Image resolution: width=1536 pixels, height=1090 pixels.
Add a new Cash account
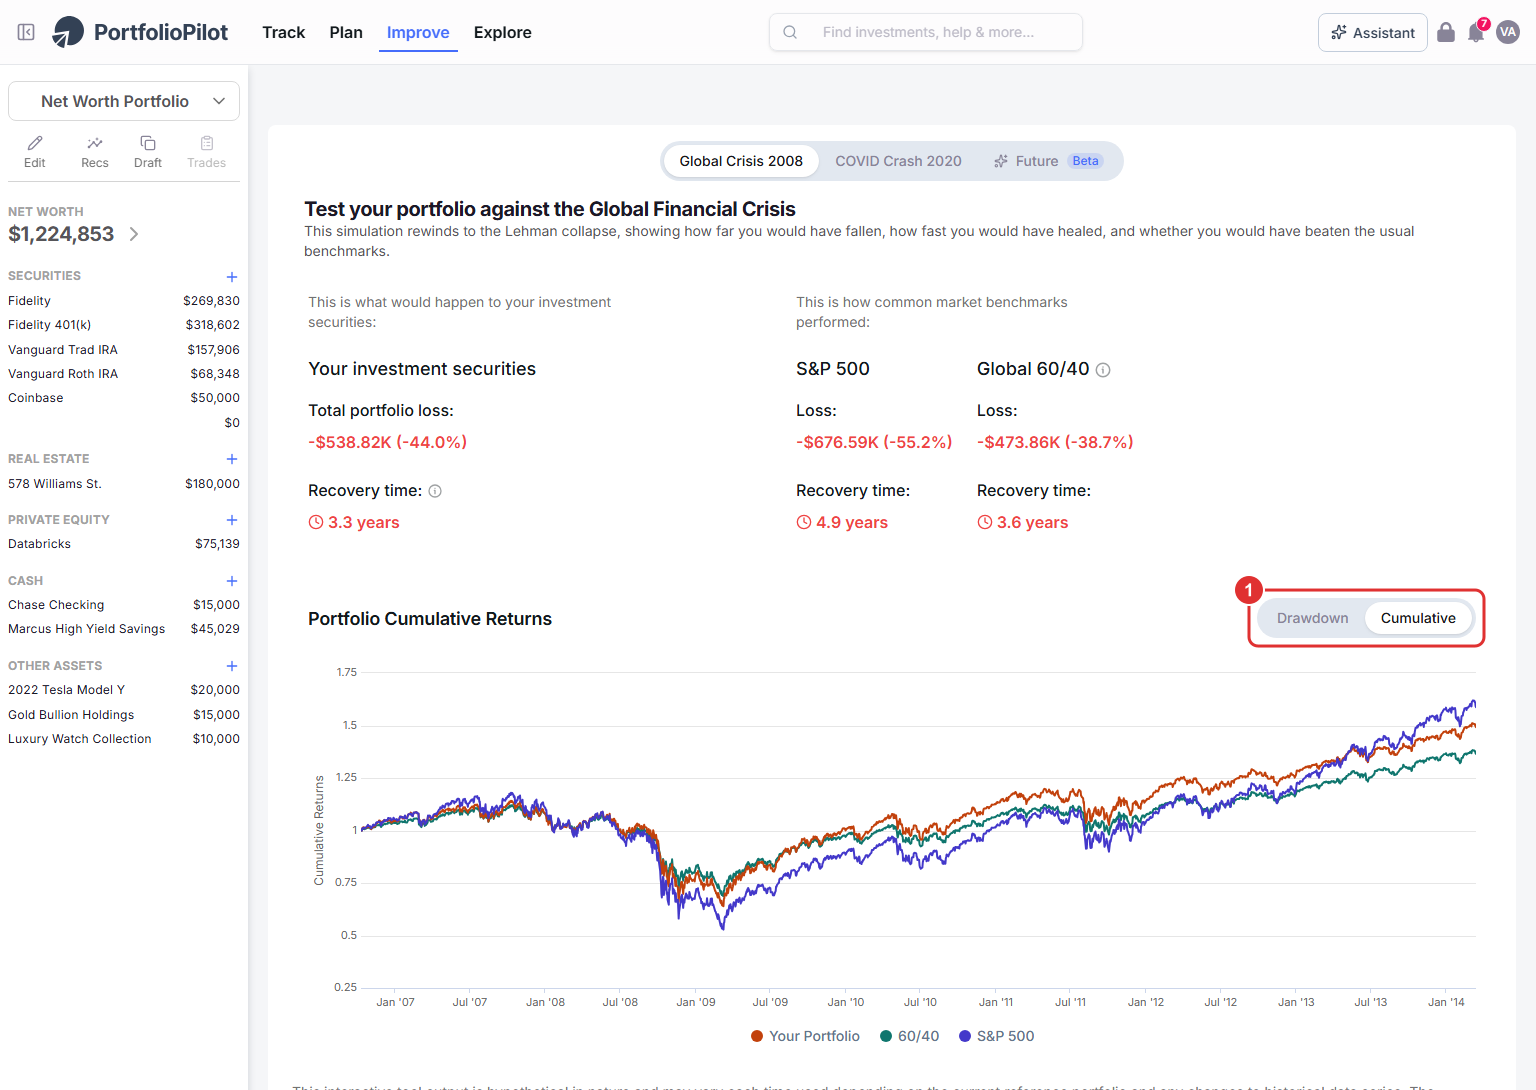pos(232,581)
